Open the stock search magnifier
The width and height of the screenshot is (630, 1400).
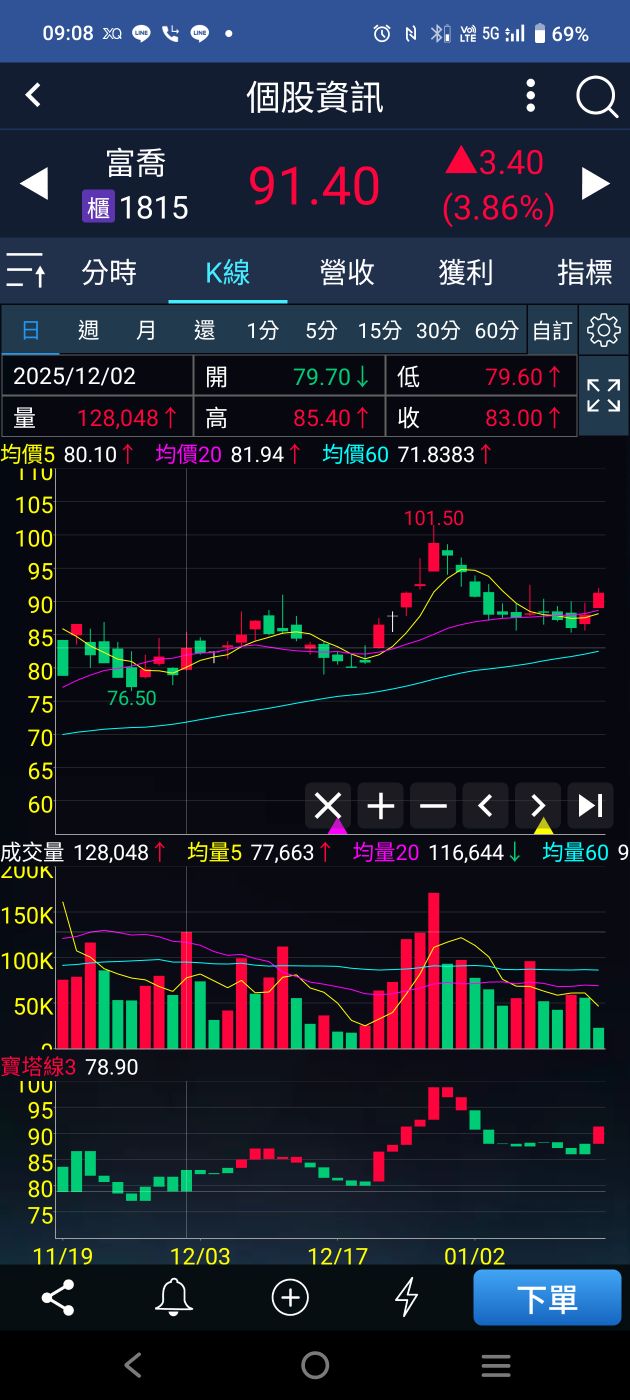coord(597,97)
